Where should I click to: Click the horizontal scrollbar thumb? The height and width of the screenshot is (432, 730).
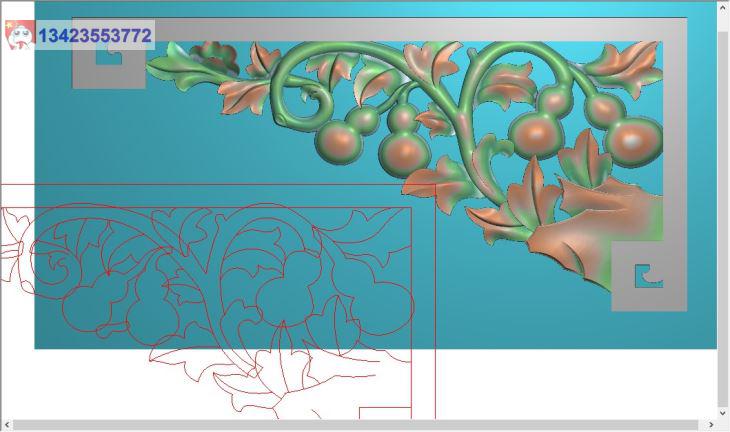click(x=355, y=425)
